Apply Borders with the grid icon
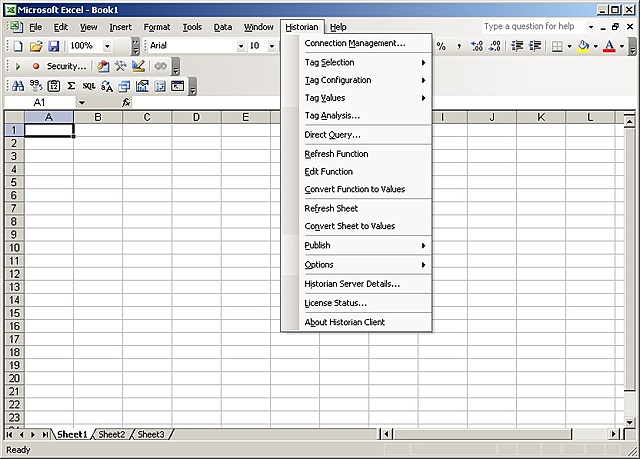This screenshot has height=459, width=640. coord(557,47)
